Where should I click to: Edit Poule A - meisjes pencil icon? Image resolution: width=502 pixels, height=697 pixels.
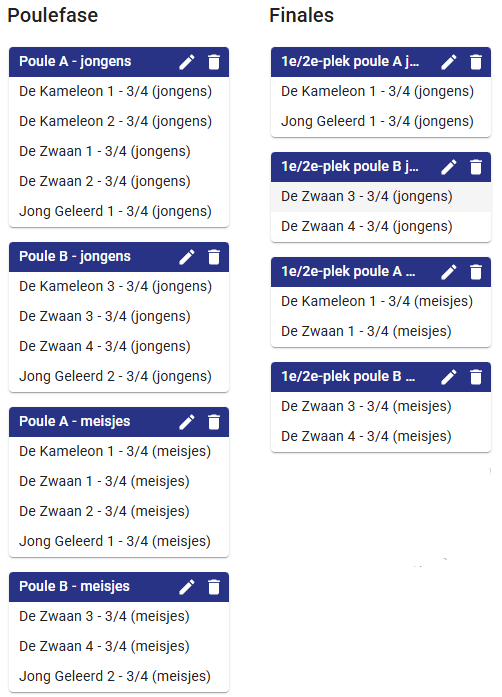[x=187, y=422]
